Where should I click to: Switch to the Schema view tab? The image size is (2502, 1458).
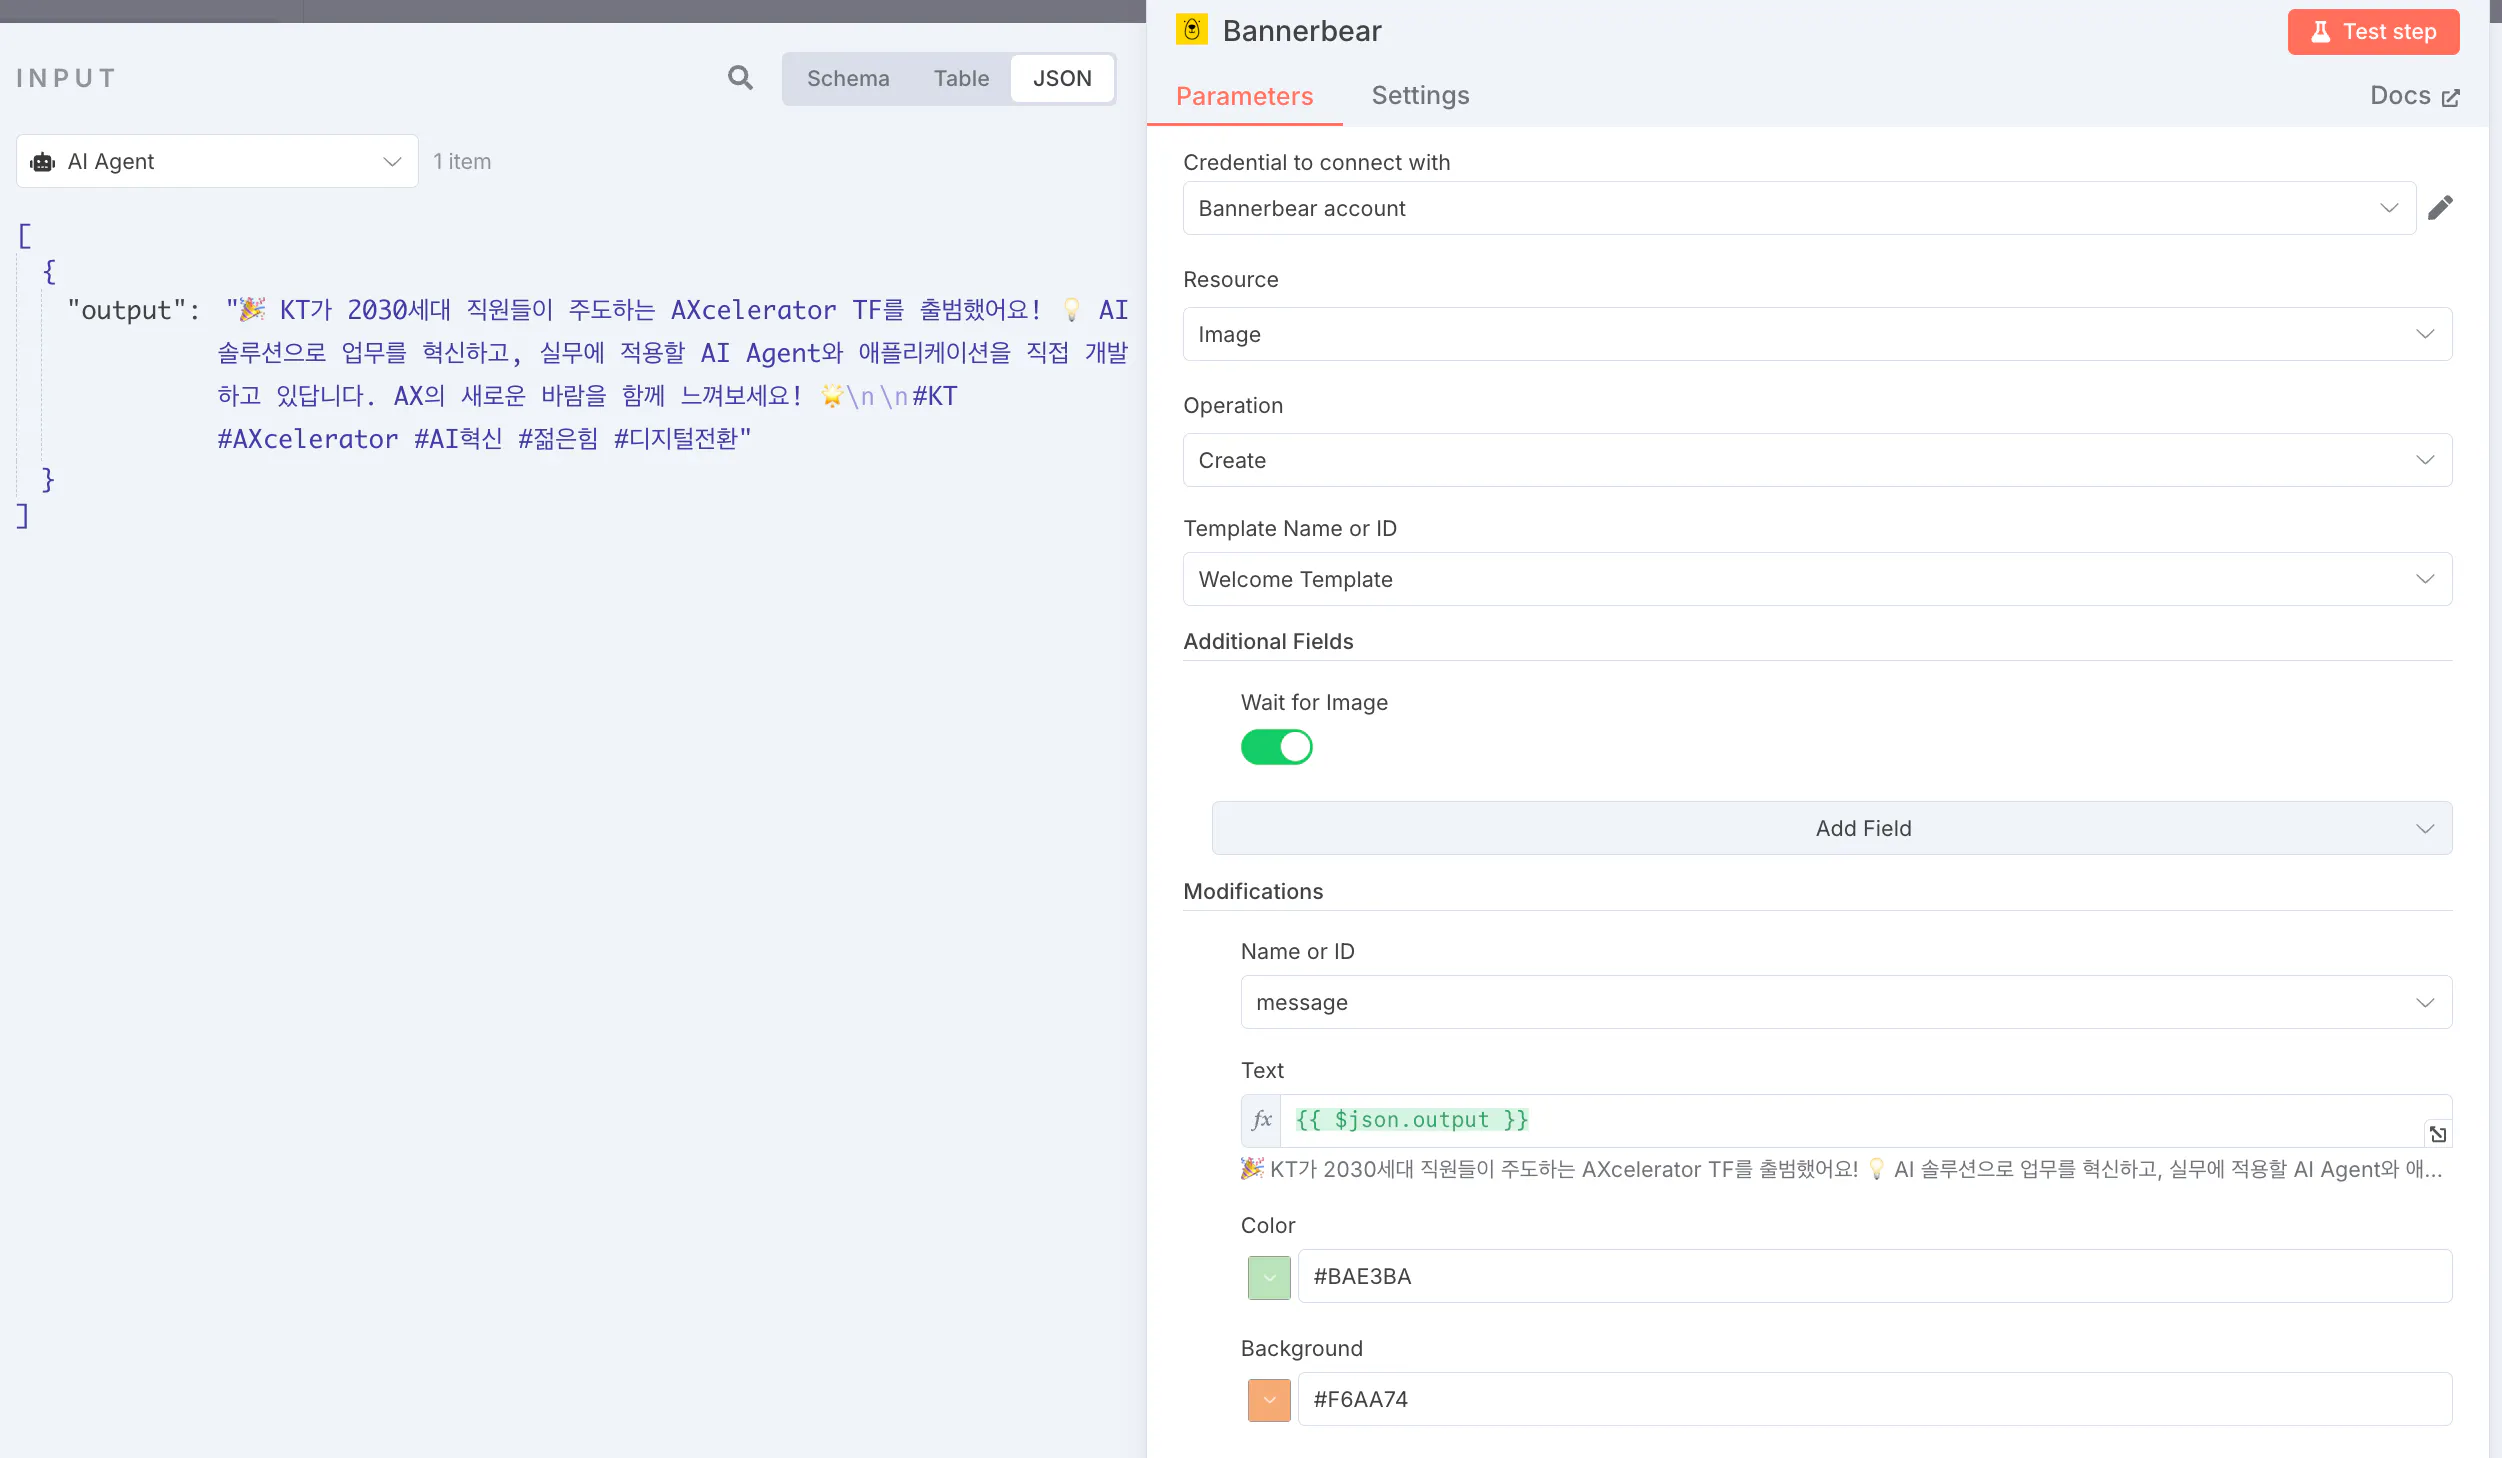[x=848, y=78]
